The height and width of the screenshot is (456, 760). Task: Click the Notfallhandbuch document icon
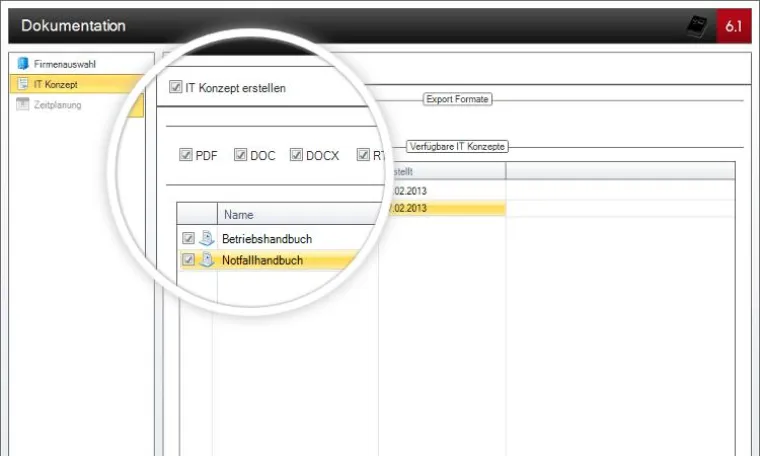[x=207, y=260]
